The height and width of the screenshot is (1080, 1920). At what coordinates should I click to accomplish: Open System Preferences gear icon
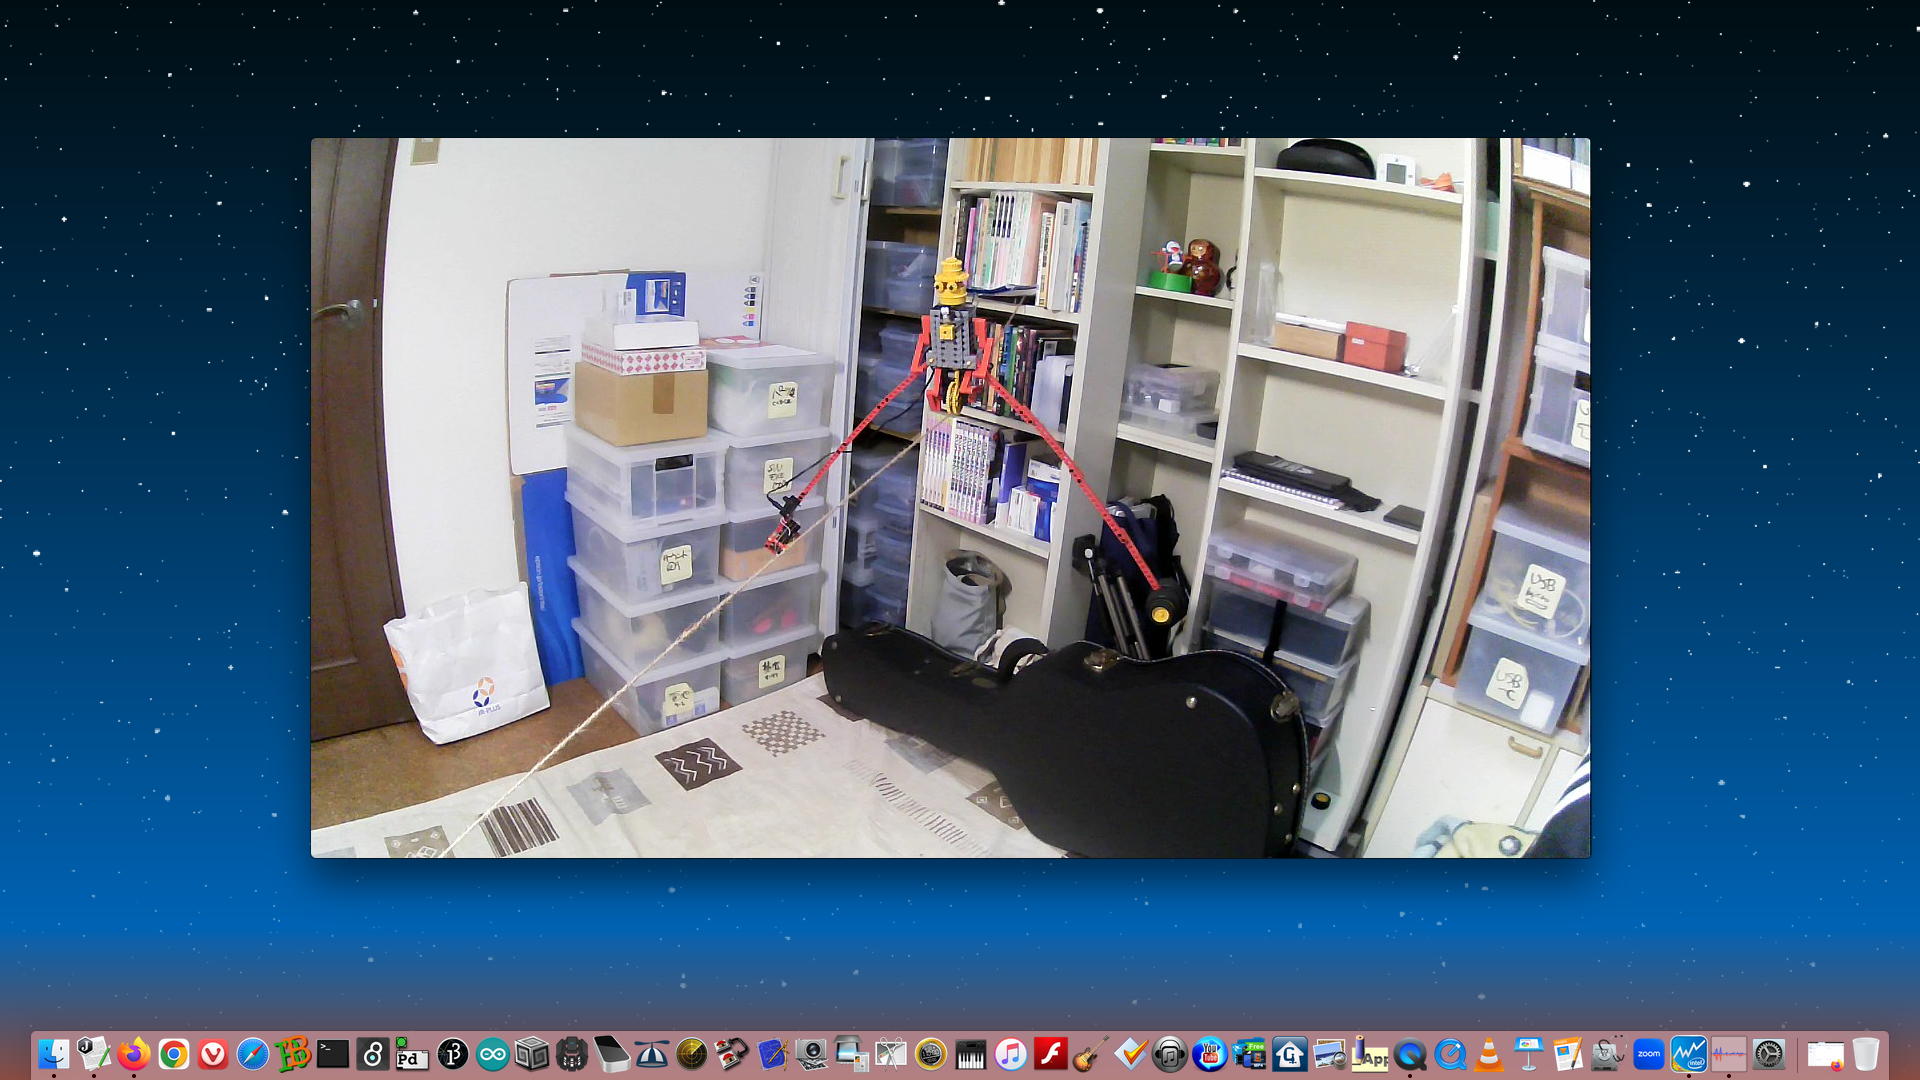point(1768,1054)
